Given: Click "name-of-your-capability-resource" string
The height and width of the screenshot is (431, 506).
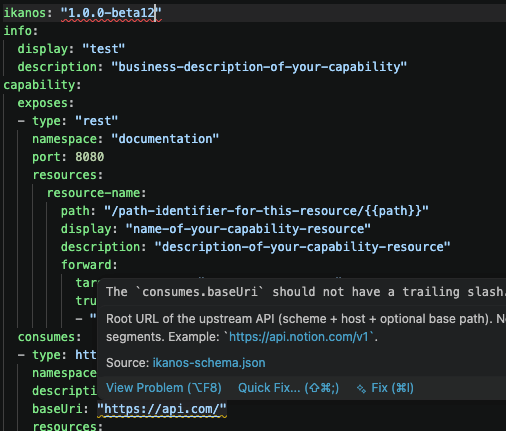Looking at the screenshot, I should coord(248,229).
